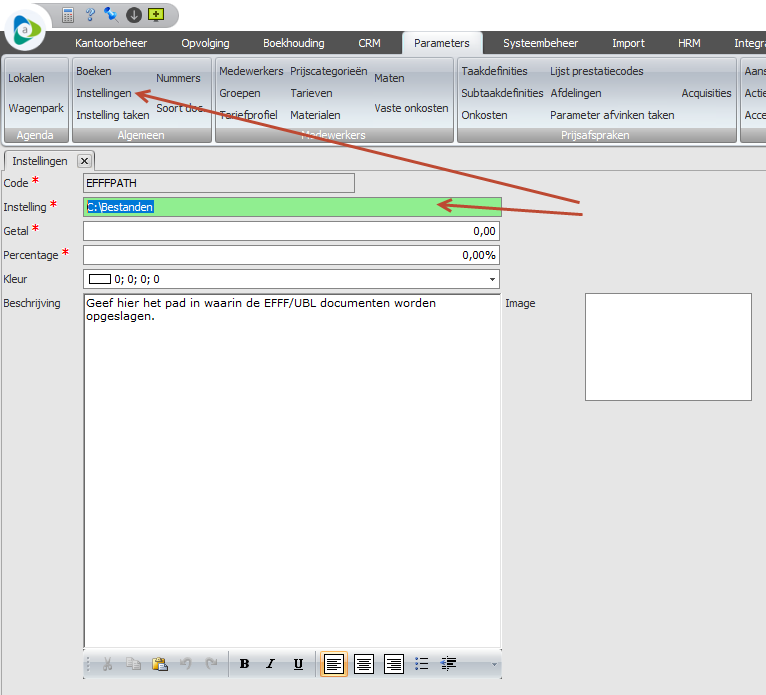Switch to the Boekhouding ribbon tab
This screenshot has width=766, height=695.
click(x=294, y=43)
